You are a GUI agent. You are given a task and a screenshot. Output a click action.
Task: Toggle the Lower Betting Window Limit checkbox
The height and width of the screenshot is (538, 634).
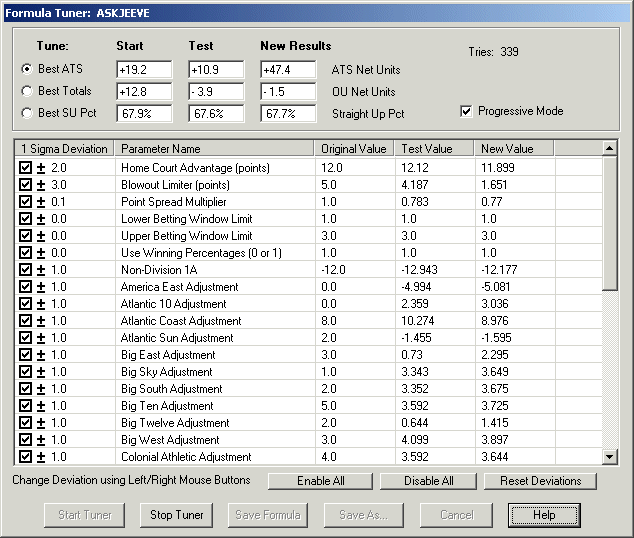pos(25,218)
